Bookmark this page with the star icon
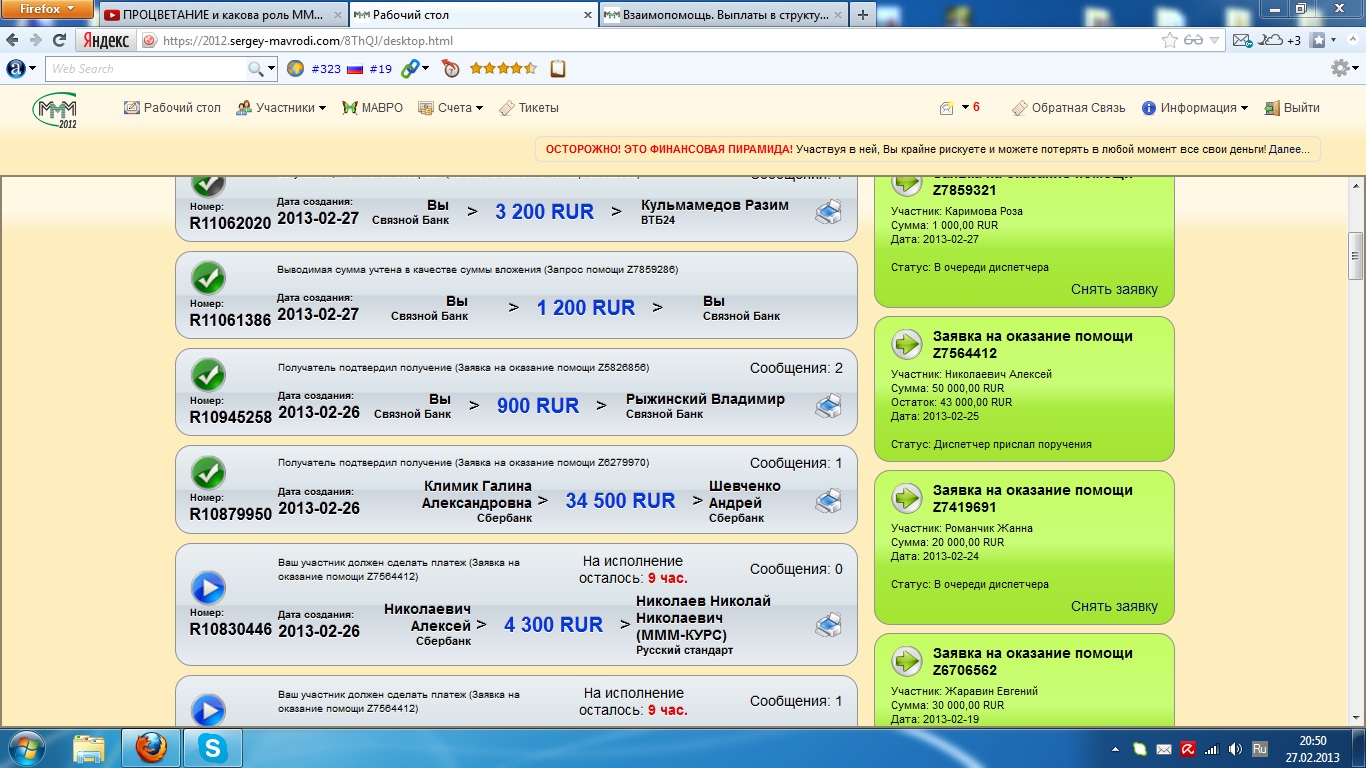Image resolution: width=1366 pixels, height=768 pixels. (1170, 41)
